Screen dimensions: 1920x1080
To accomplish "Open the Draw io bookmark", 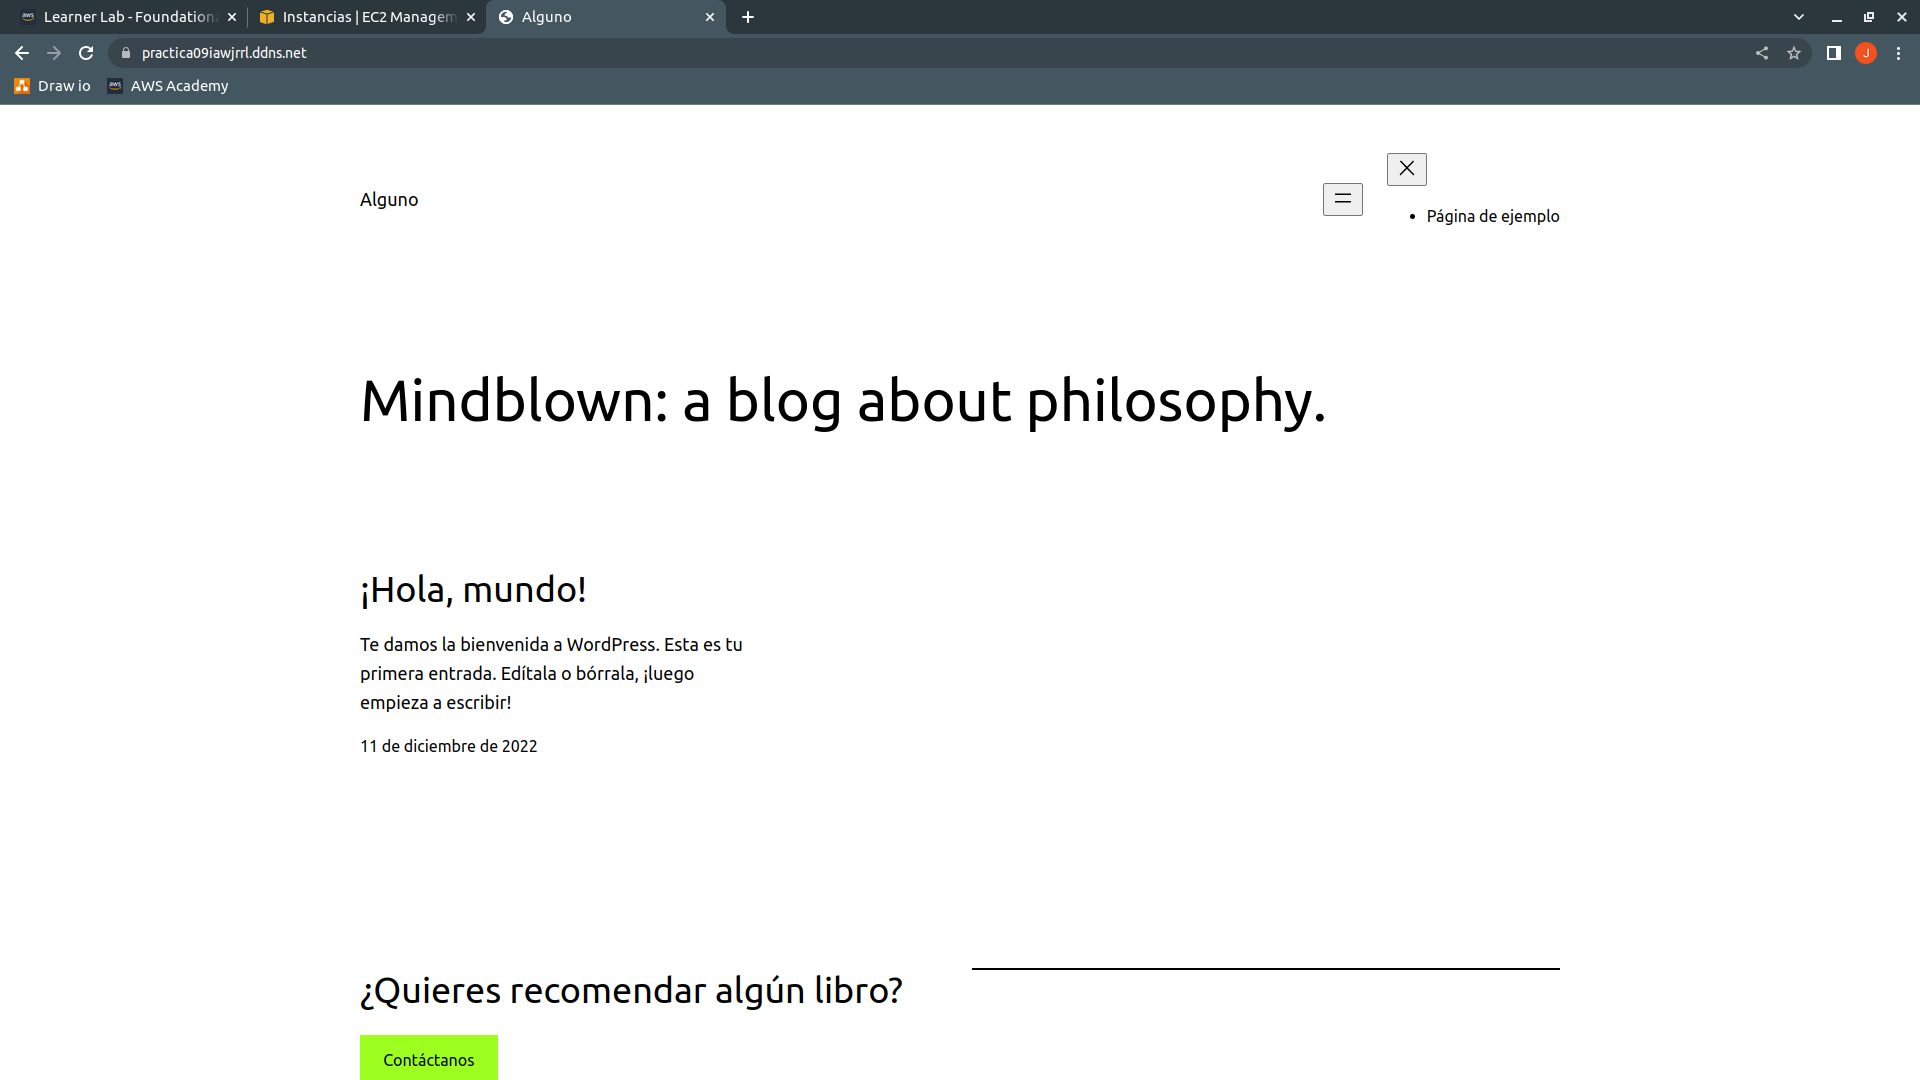I will tap(52, 86).
